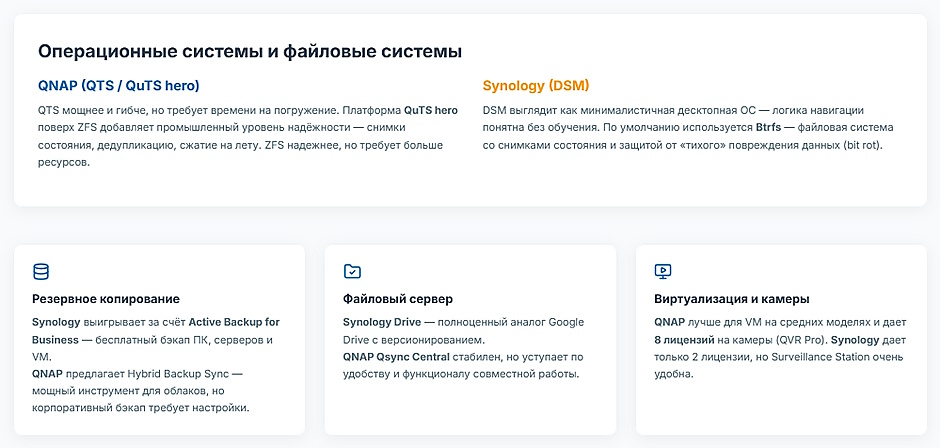Click the line удобству и функционалу совместной работы

pos(461,375)
